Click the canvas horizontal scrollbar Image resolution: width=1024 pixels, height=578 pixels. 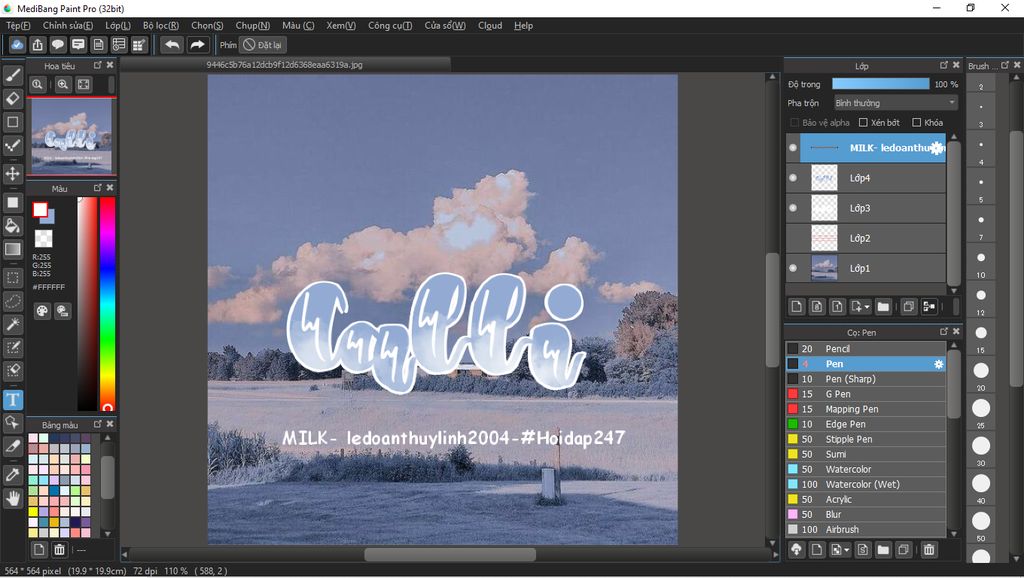(450, 554)
